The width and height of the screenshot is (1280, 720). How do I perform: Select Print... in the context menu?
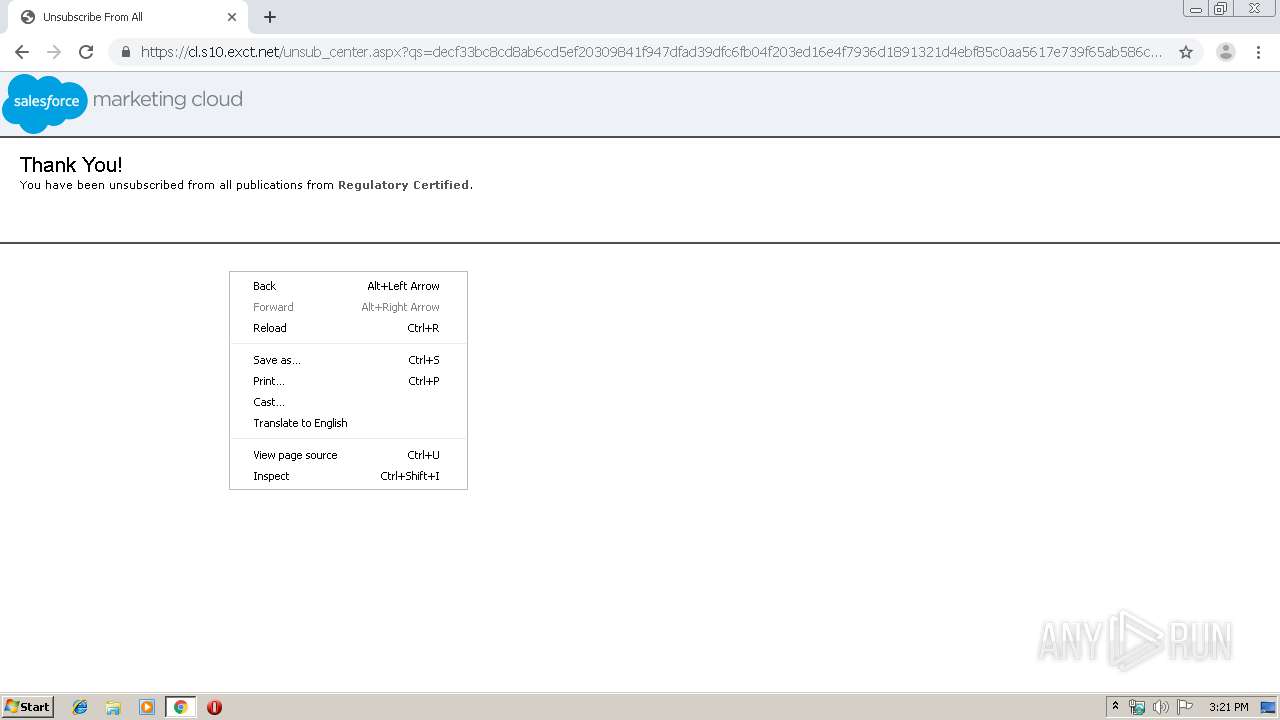tap(348, 381)
